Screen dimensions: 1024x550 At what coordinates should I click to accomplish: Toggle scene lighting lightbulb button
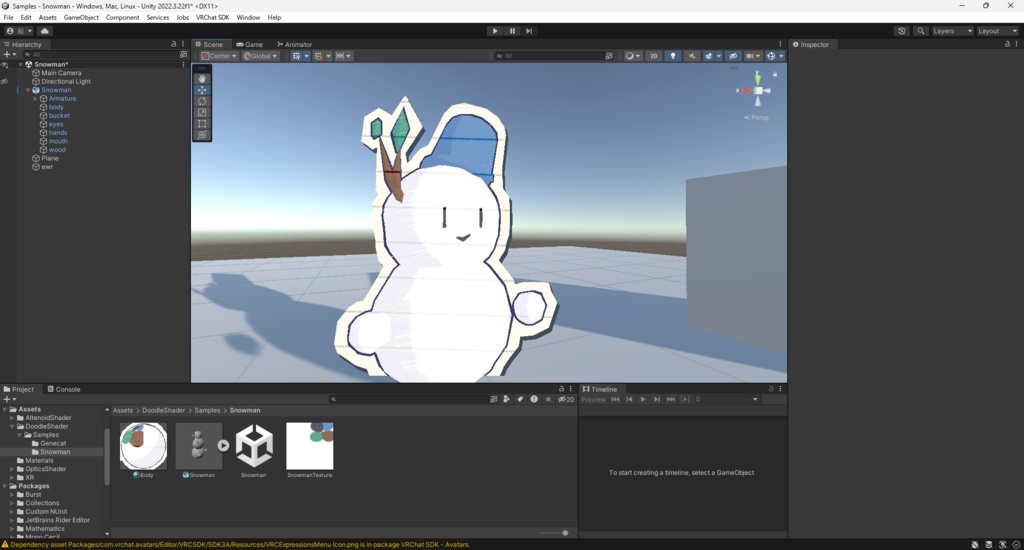tap(673, 56)
